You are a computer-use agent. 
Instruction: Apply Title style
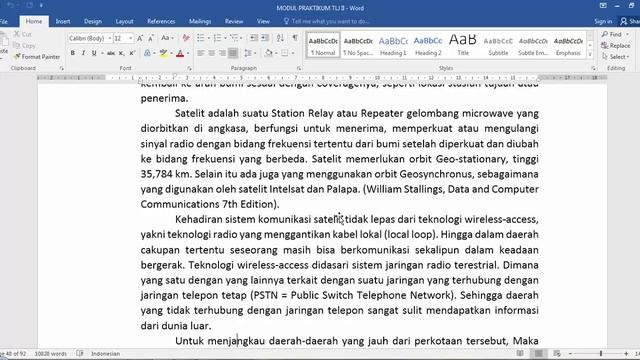pyautogui.click(x=463, y=45)
